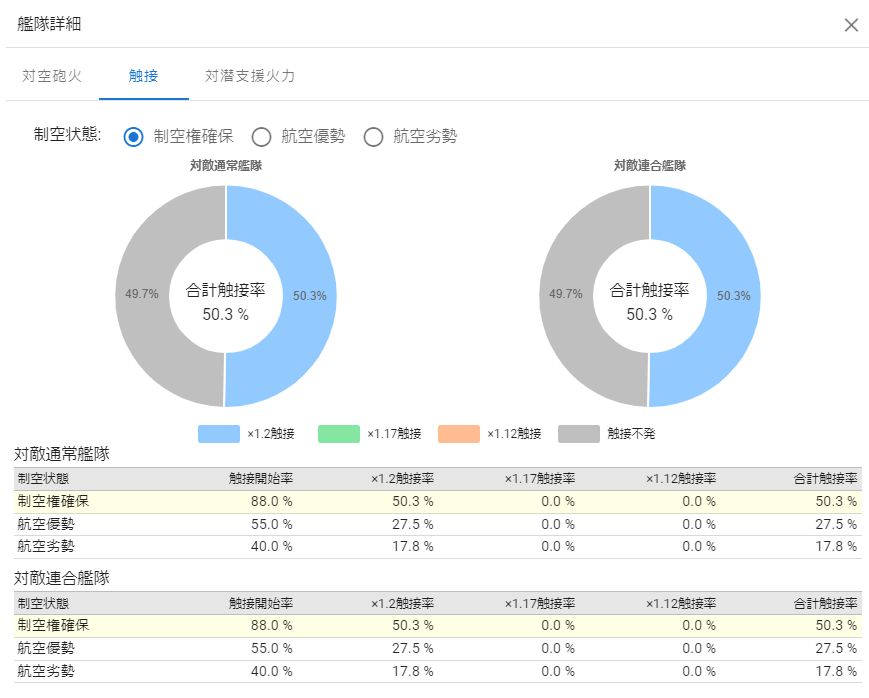Open the 対潜支援火力 tab
Image resolution: width=869 pixels, height=698 pixels.
point(249,76)
